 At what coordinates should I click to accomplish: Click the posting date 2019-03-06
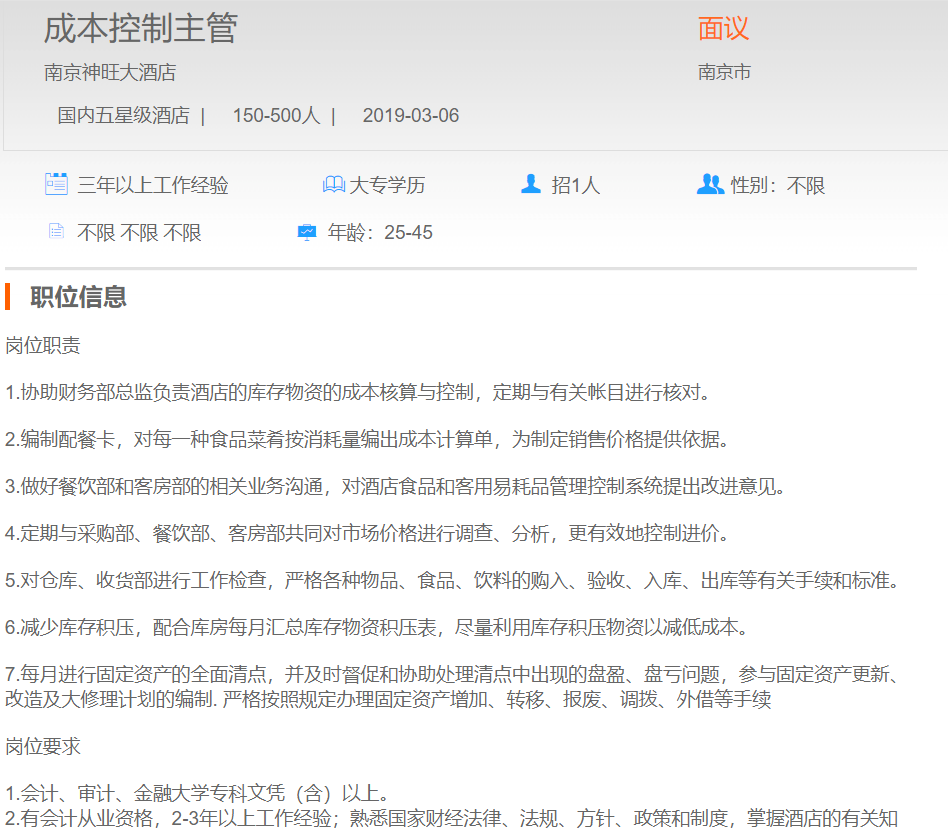point(411,116)
